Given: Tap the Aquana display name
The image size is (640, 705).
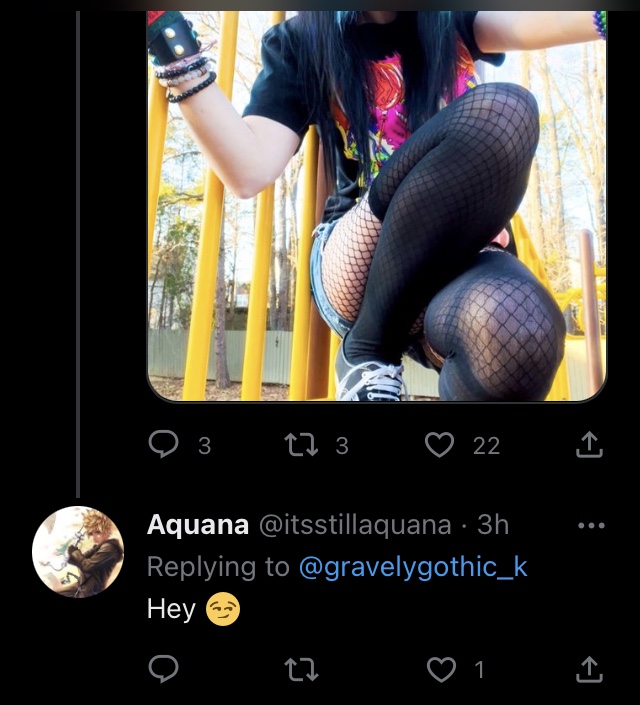Looking at the screenshot, I should pos(198,525).
